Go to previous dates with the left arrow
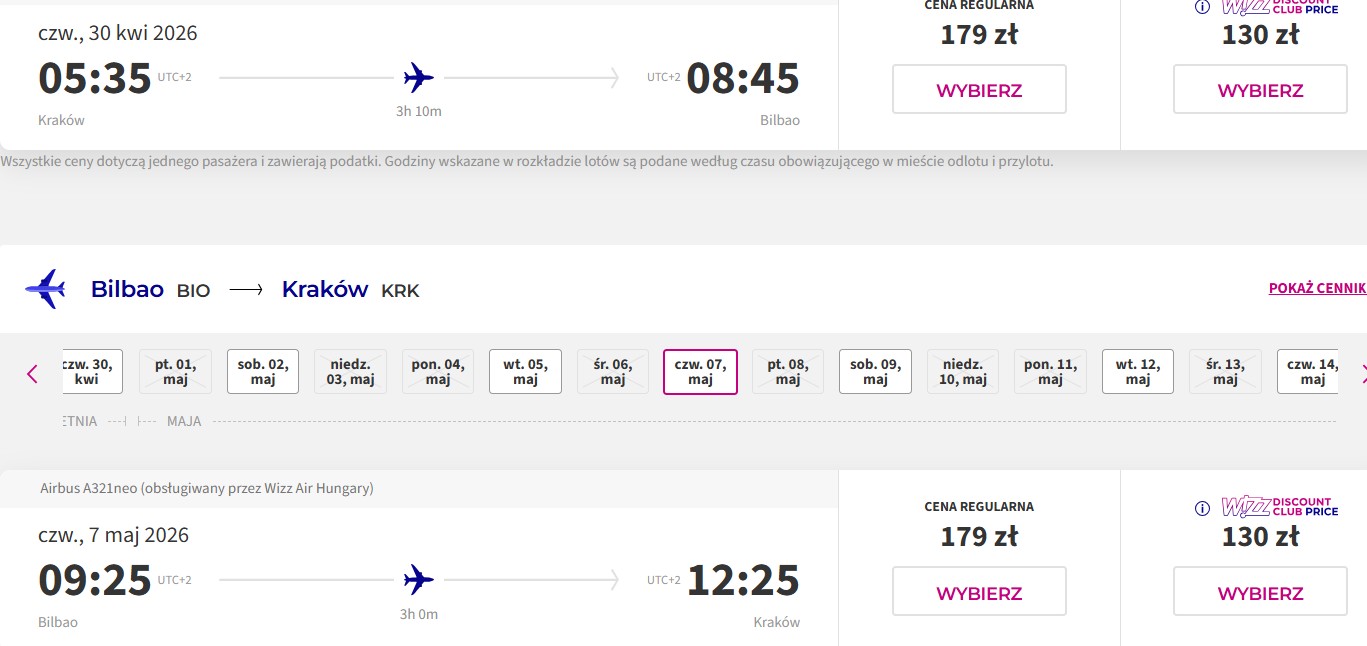This screenshot has width=1367, height=646. (x=32, y=374)
